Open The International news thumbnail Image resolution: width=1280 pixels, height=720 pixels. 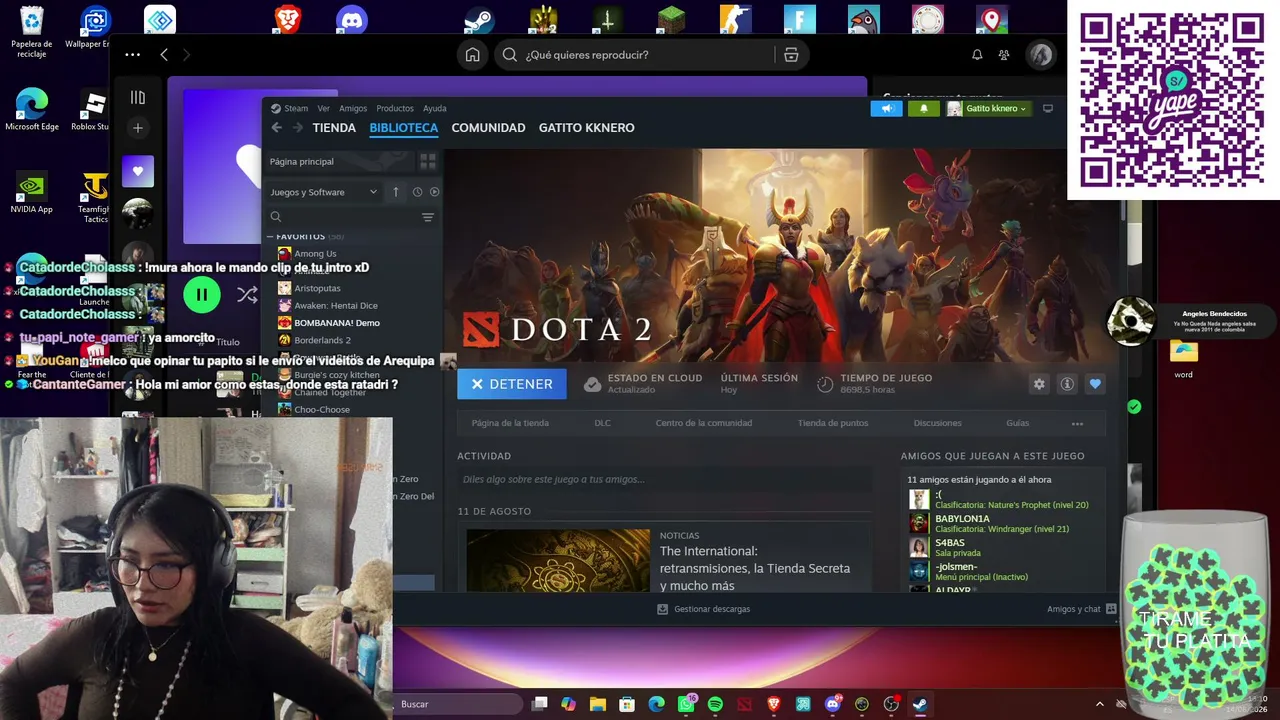coord(558,560)
